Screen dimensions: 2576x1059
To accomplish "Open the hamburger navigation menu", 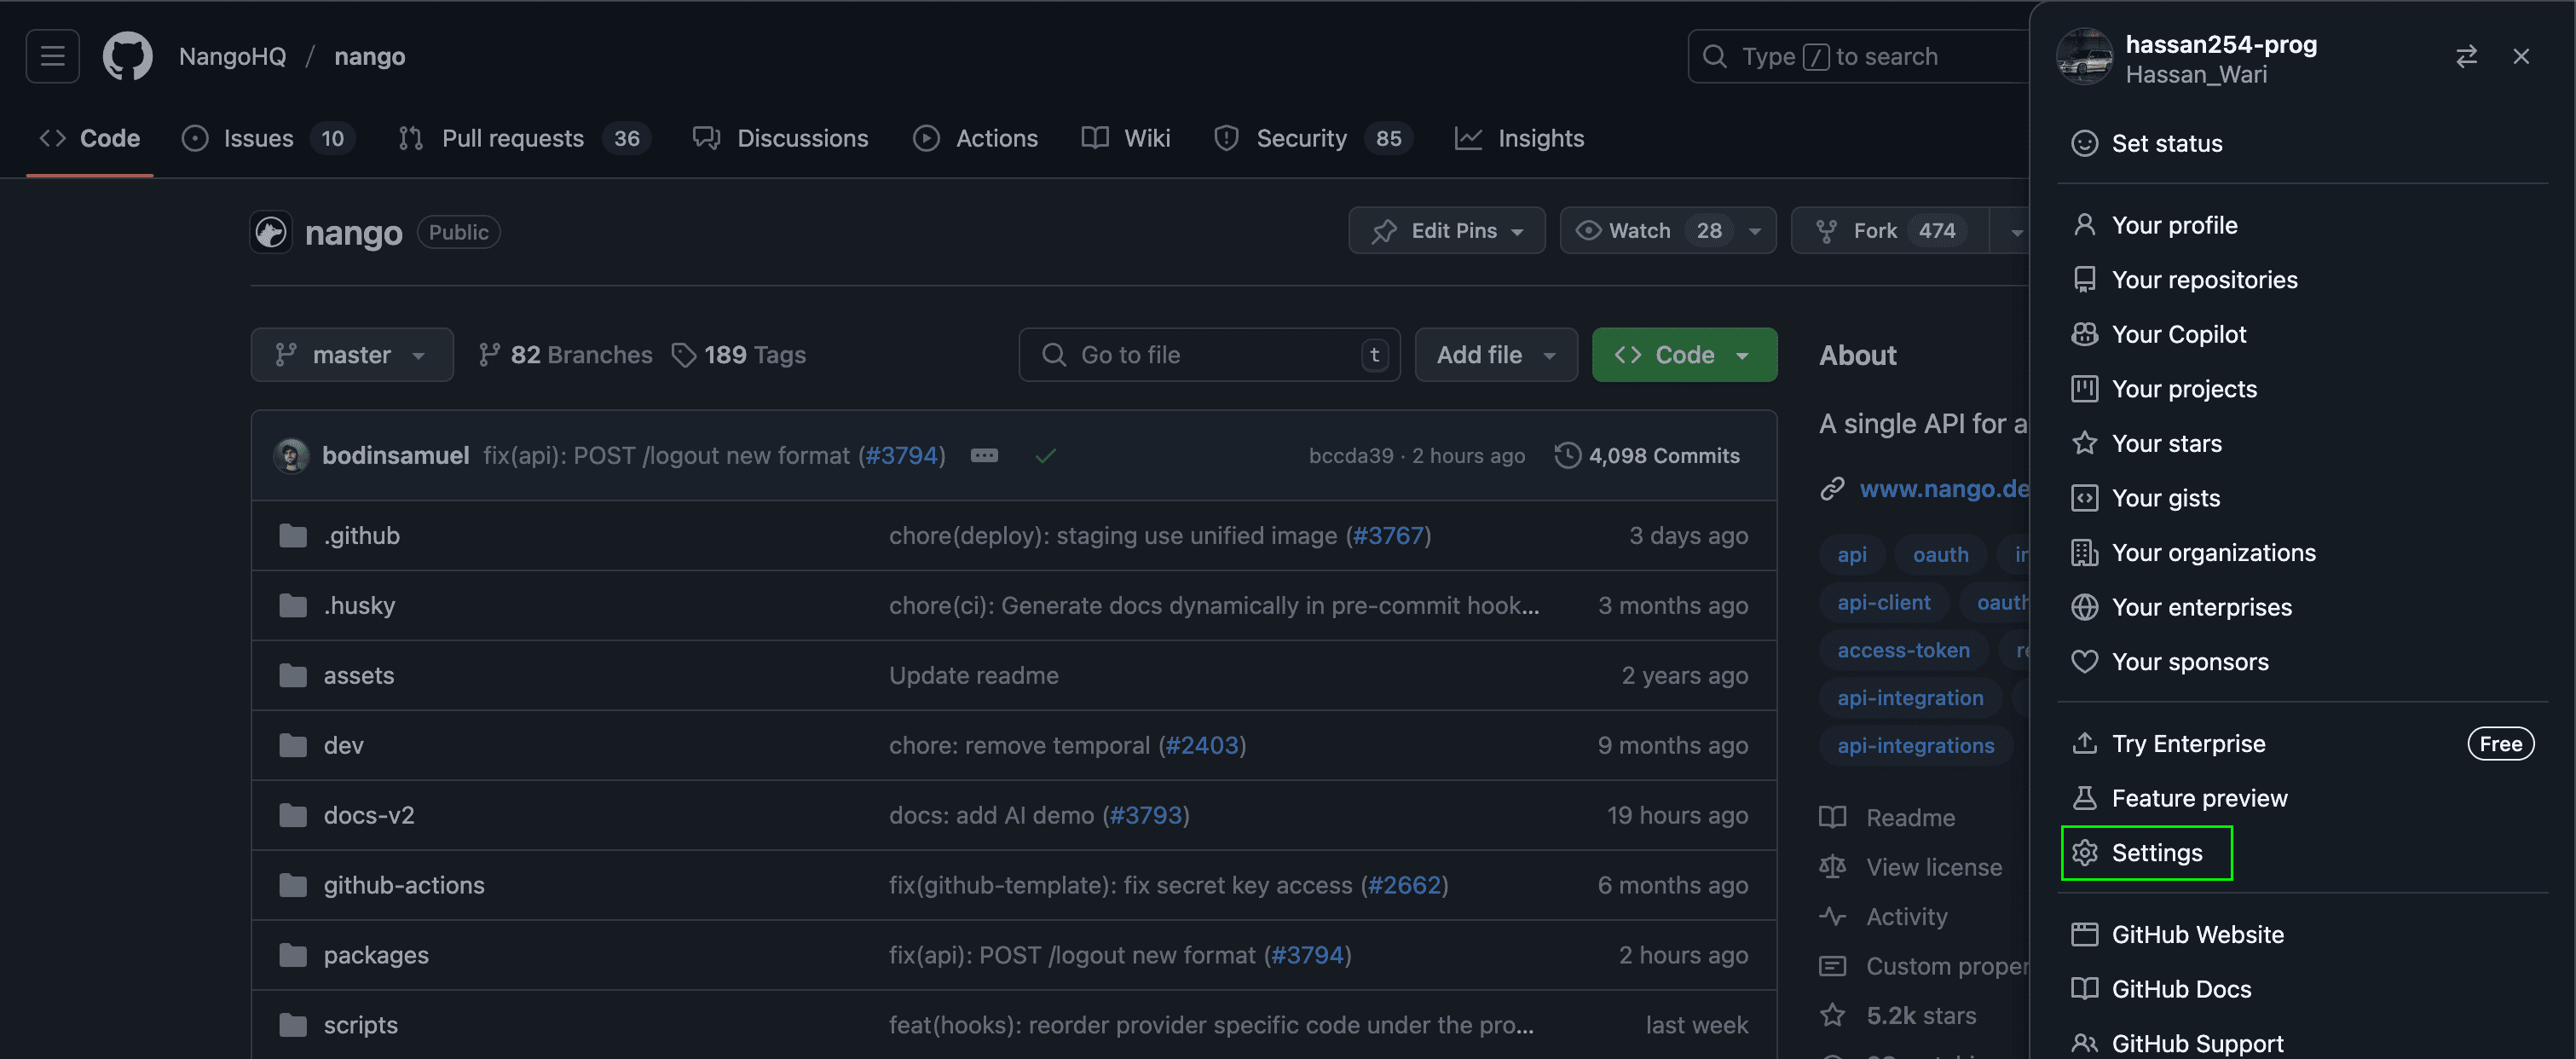I will (x=52, y=56).
